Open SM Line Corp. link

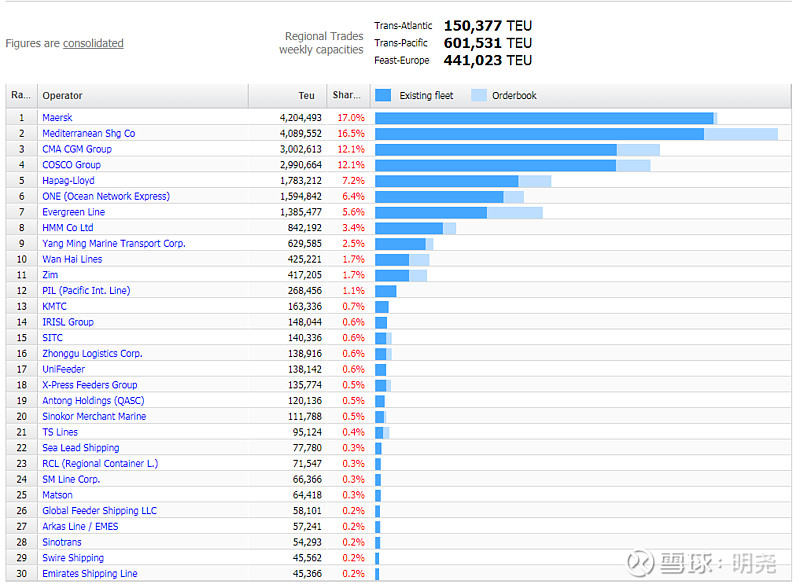(71, 479)
